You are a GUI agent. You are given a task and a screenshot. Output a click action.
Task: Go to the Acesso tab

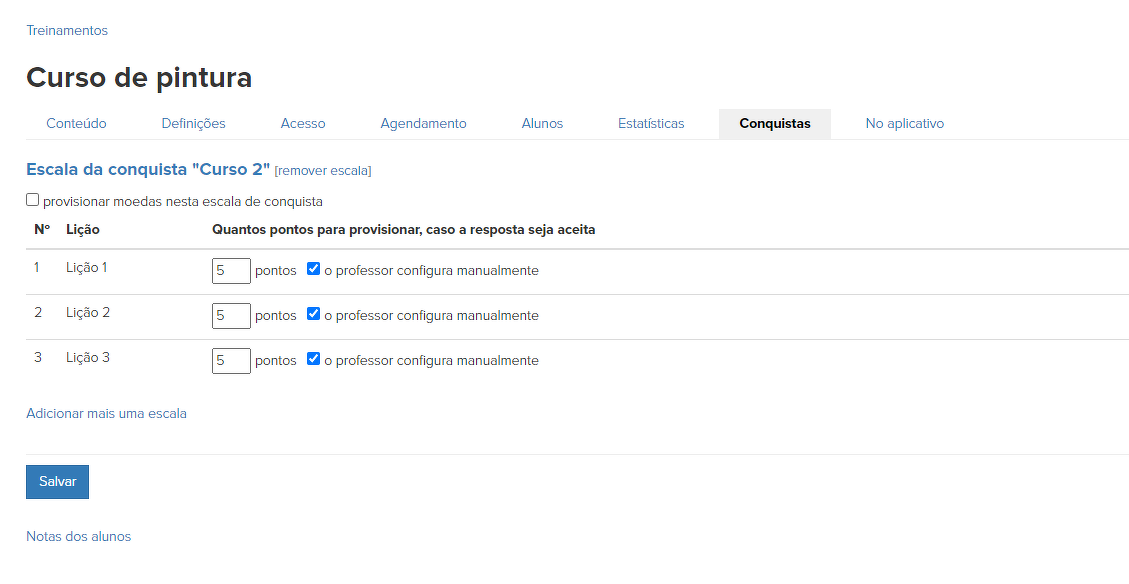point(303,123)
